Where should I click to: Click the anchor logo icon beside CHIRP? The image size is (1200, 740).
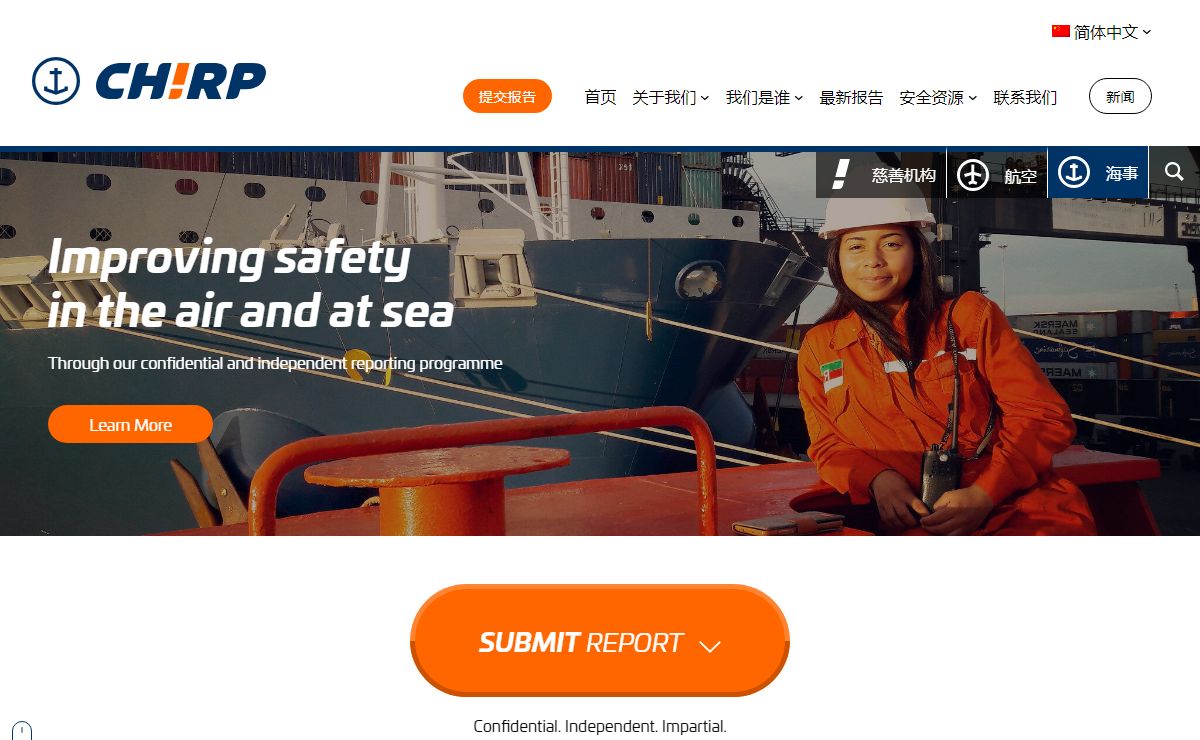tap(56, 81)
